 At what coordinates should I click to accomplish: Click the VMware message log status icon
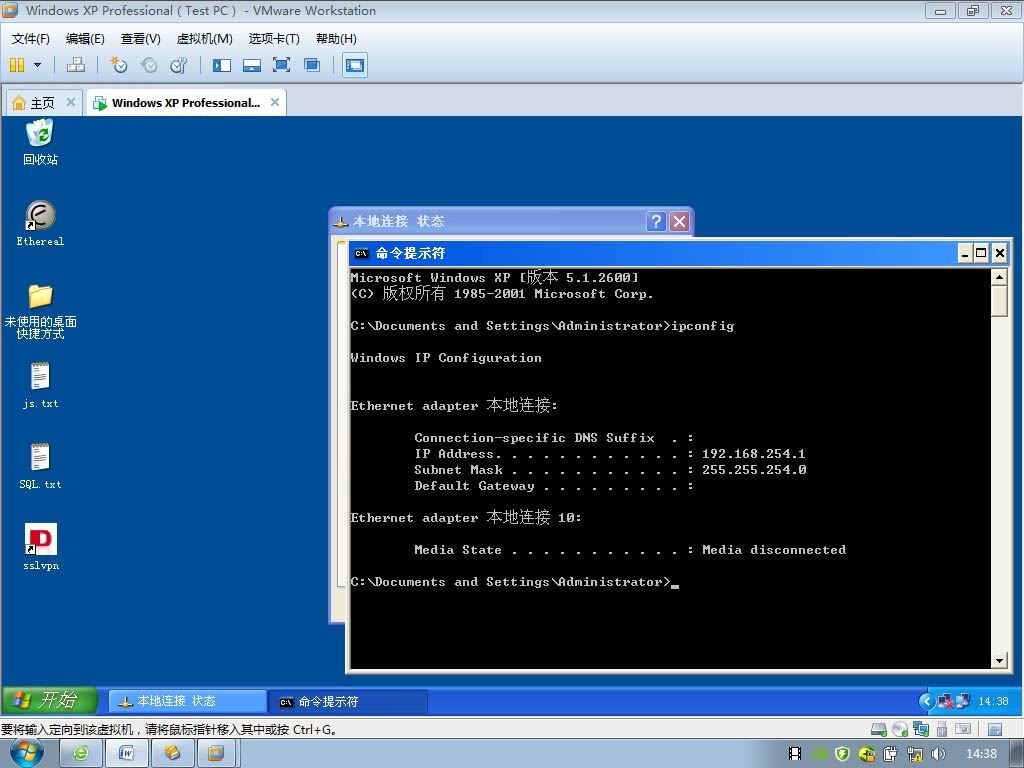tap(995, 729)
